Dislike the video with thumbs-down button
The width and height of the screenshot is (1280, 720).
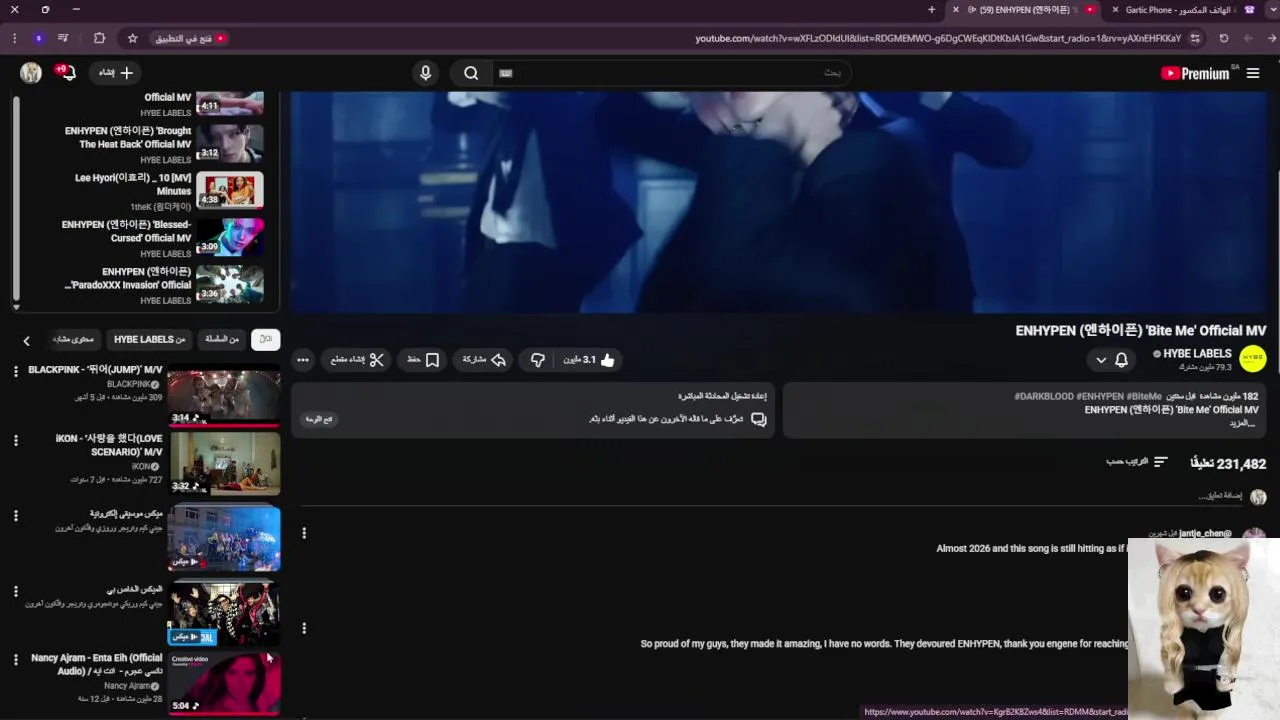(x=537, y=360)
